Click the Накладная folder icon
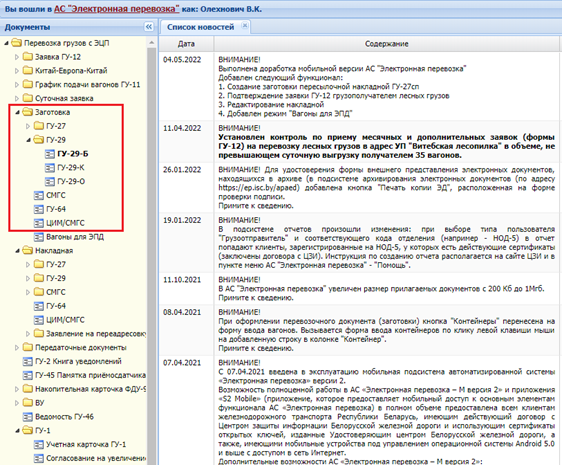Viewport: 562px width, 465px height. 28,250
